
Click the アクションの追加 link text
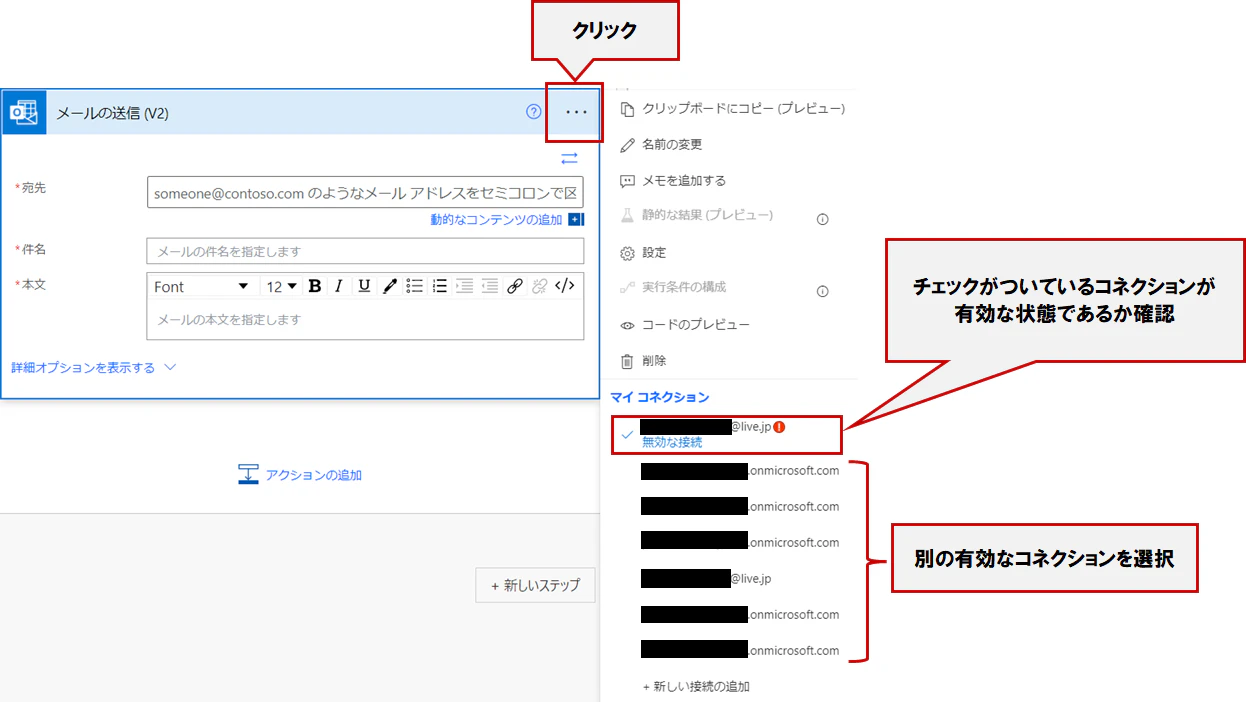[x=313, y=475]
